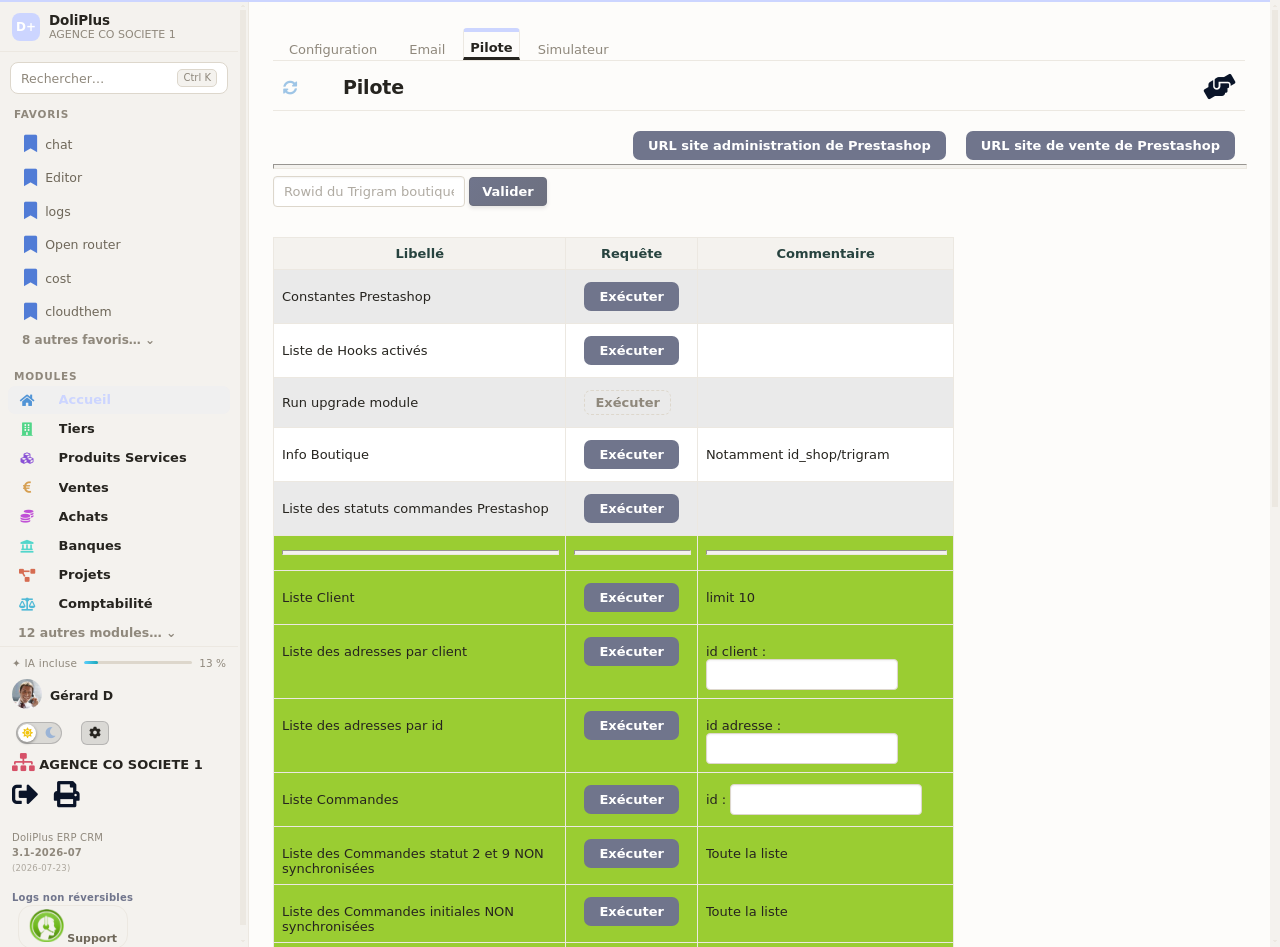Click the Achats coins icon
The width and height of the screenshot is (1280, 947).
coord(27,517)
